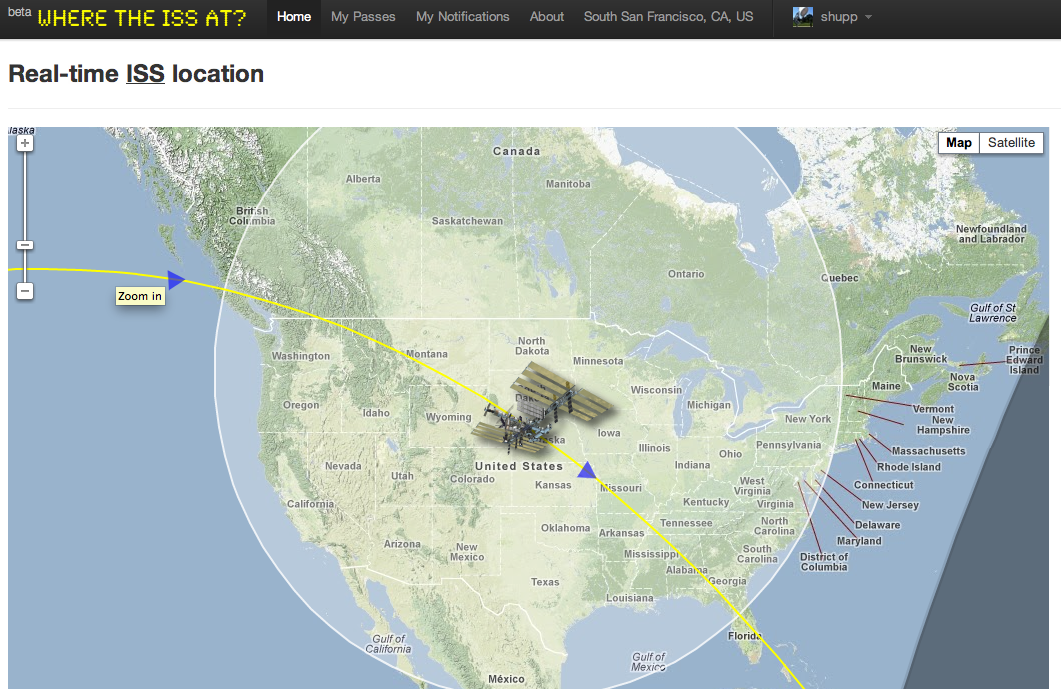This screenshot has height=689, width=1061.
Task: Click the map zoom out minus button
Action: coord(25,292)
